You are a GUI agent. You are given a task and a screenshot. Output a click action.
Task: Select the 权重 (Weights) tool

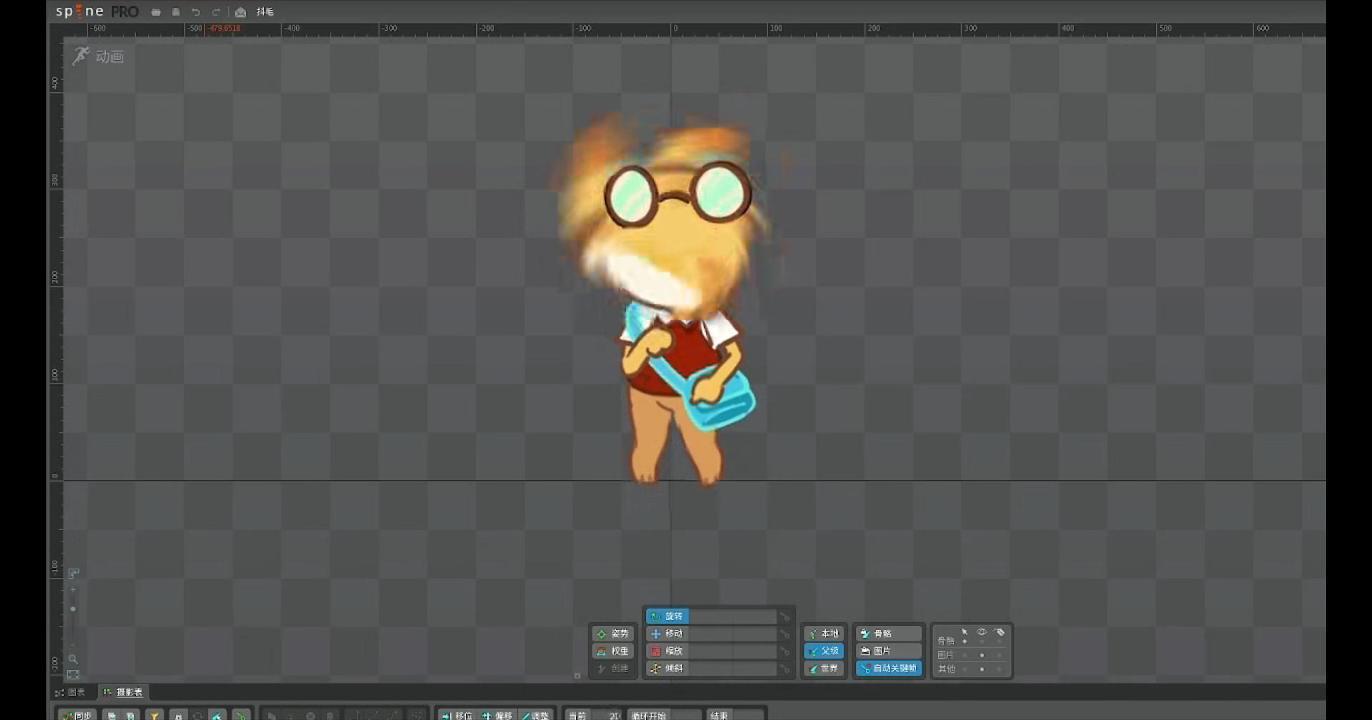(x=613, y=651)
